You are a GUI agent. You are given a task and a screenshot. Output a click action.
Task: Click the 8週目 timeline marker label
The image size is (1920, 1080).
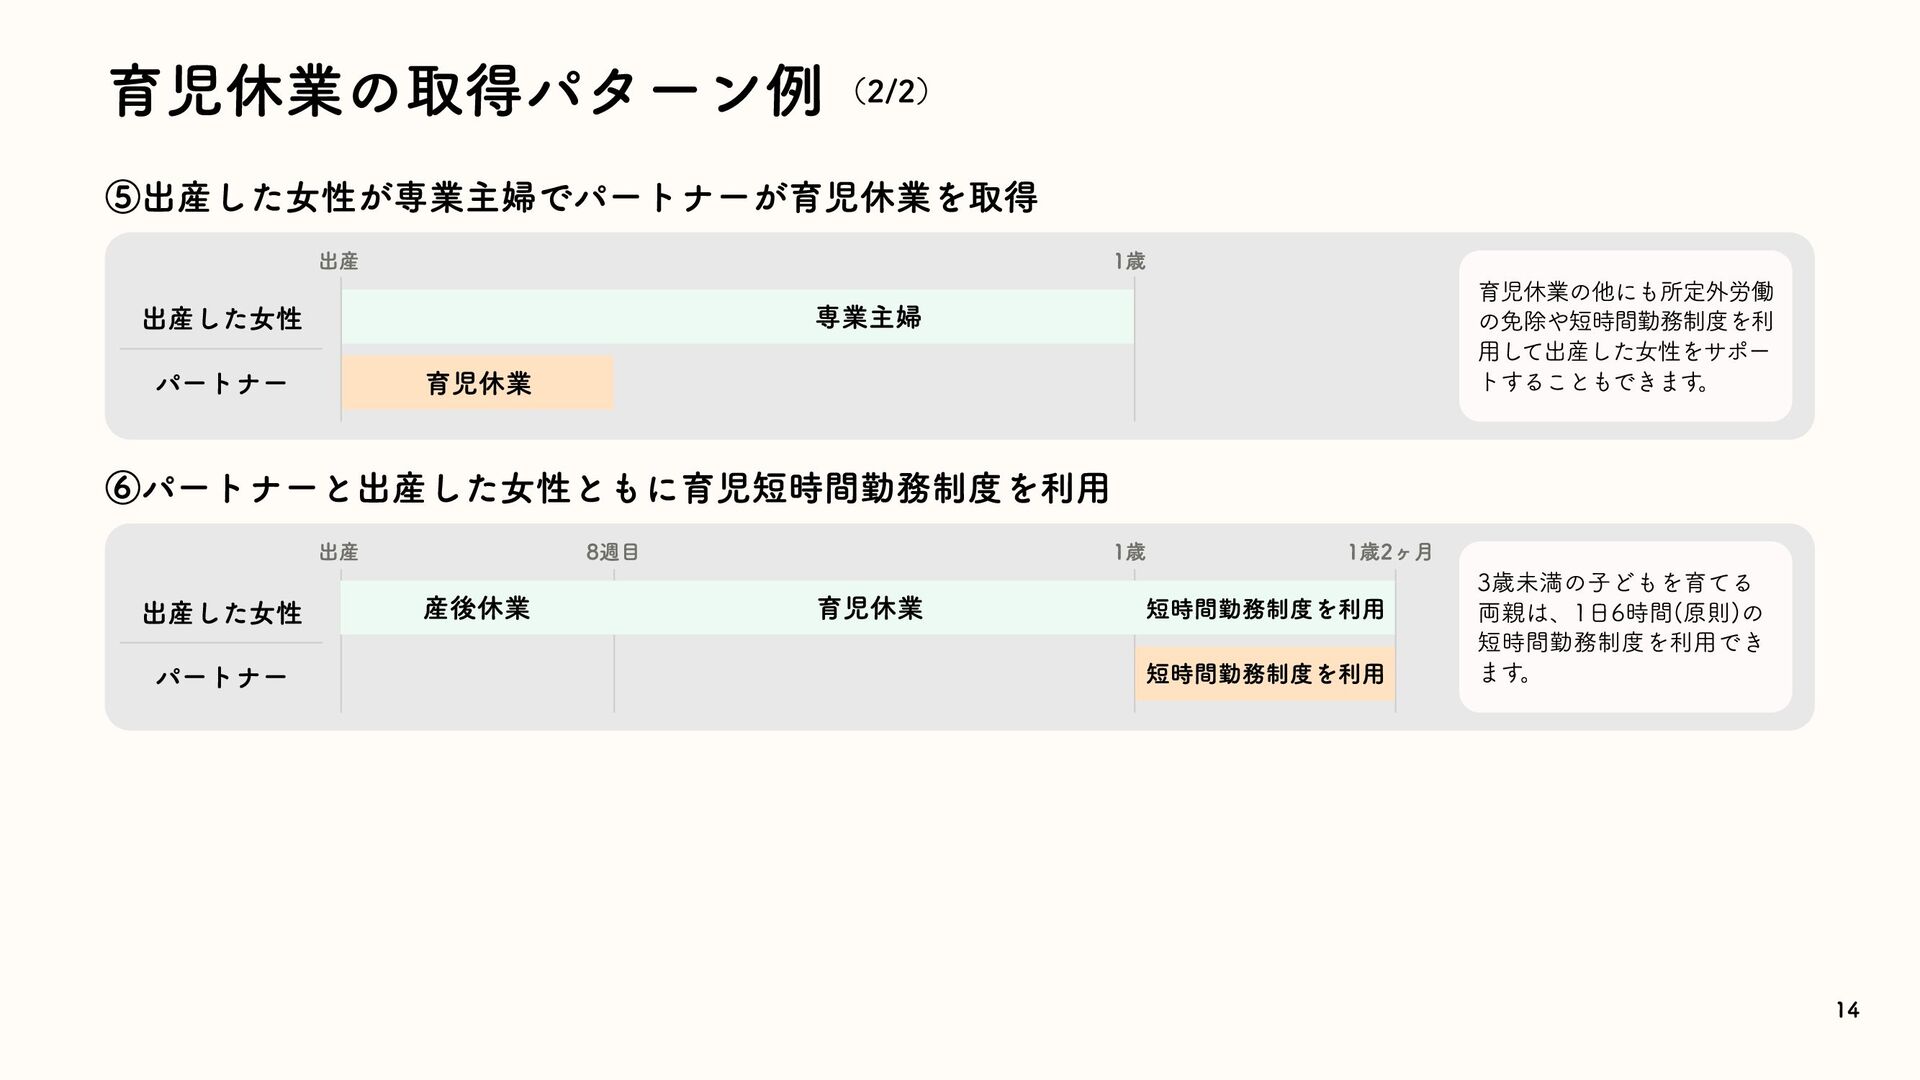point(612,552)
